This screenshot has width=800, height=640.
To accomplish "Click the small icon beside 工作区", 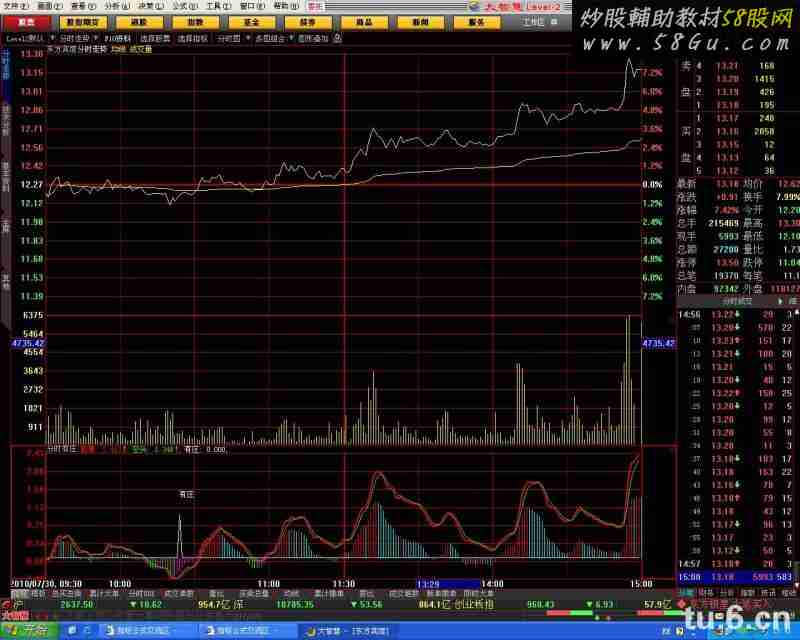I will tap(555, 22).
